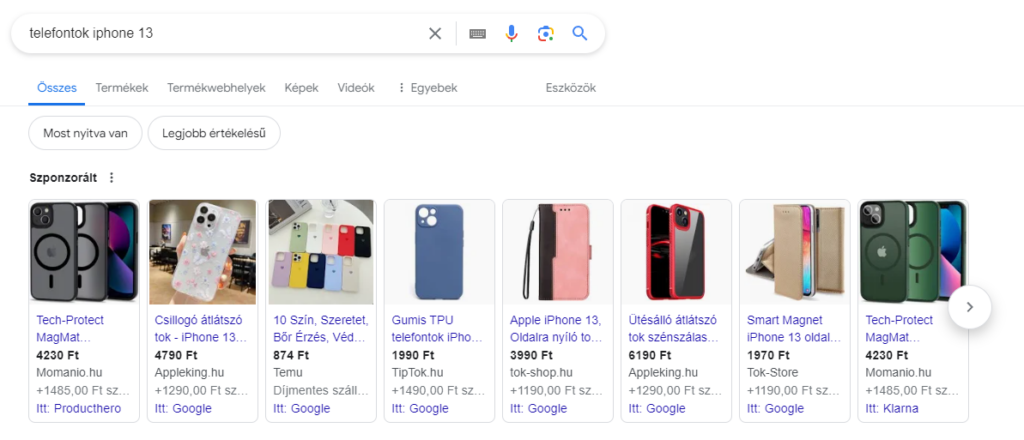Image resolution: width=1024 pixels, height=440 pixels.
Task: Open the Csillogó átlátszó tok product link
Action: coord(201,328)
